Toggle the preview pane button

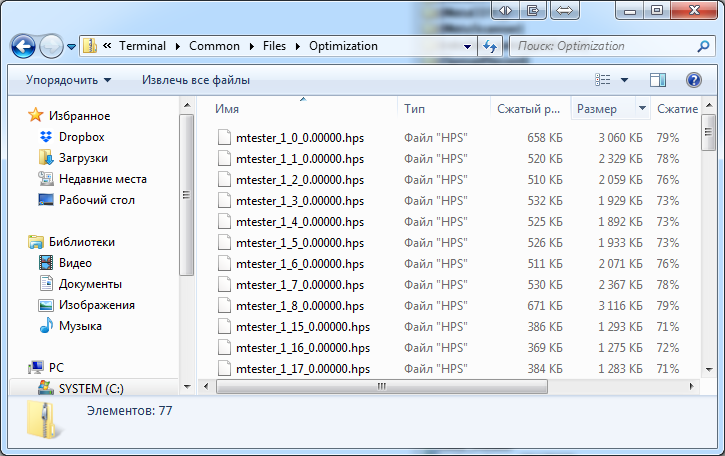[657, 80]
